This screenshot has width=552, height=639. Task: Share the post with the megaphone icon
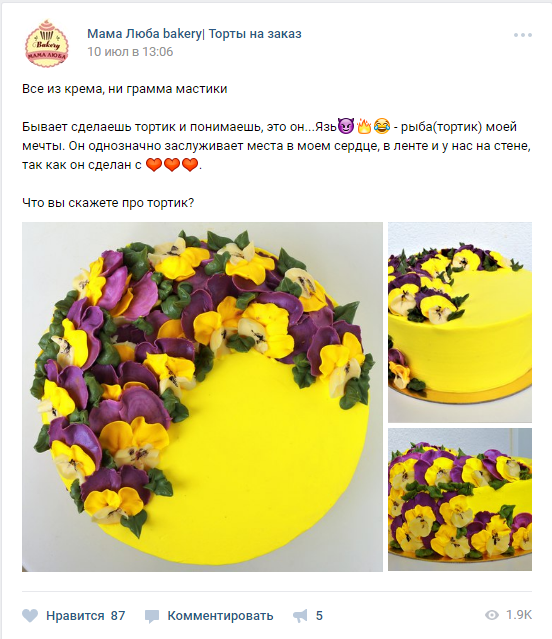pos(300,616)
